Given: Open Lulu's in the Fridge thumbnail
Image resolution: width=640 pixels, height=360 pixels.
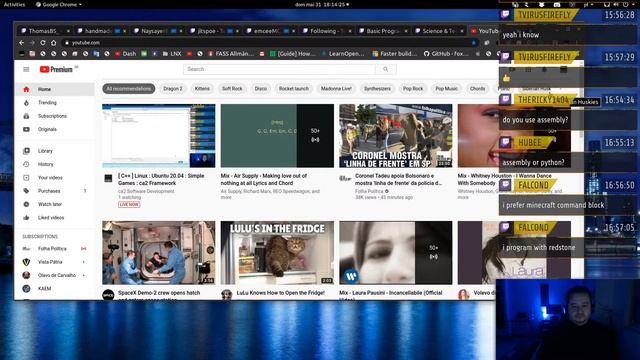Looking at the screenshot, I should click(x=277, y=253).
